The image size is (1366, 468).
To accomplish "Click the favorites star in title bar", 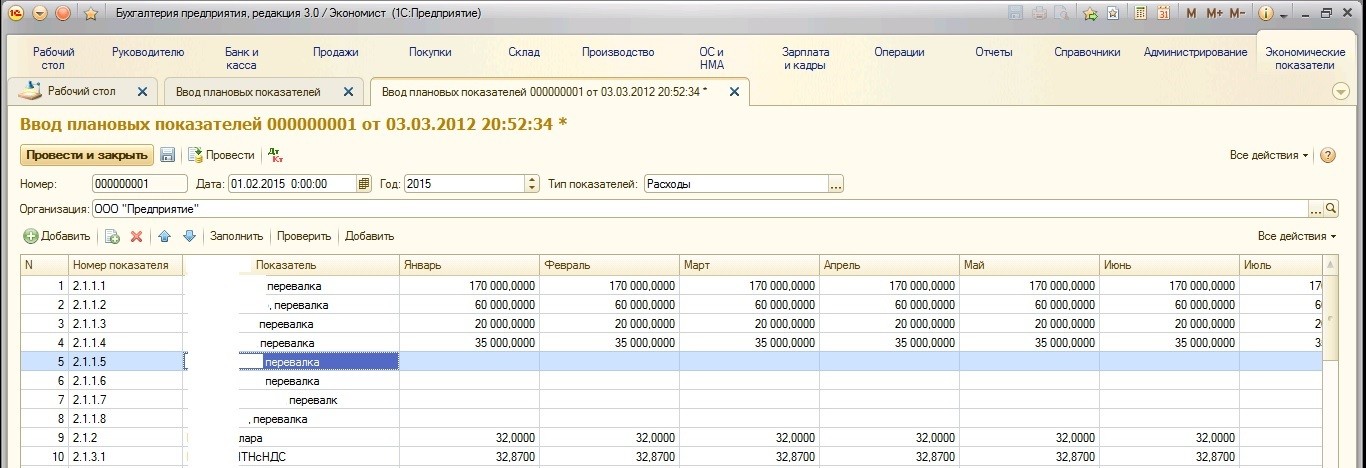I will point(91,15).
